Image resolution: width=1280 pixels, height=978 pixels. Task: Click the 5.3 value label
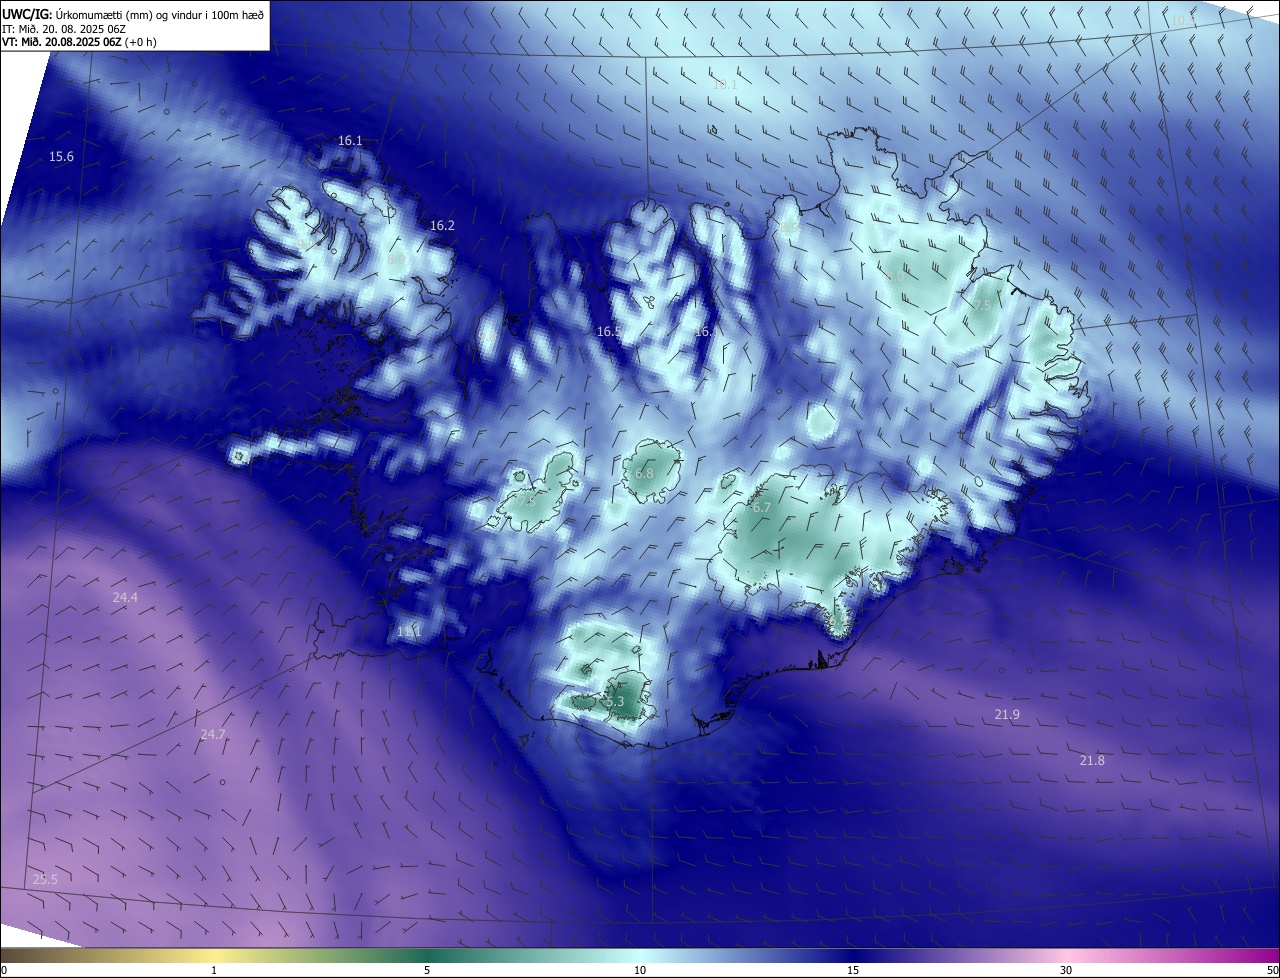[615, 702]
